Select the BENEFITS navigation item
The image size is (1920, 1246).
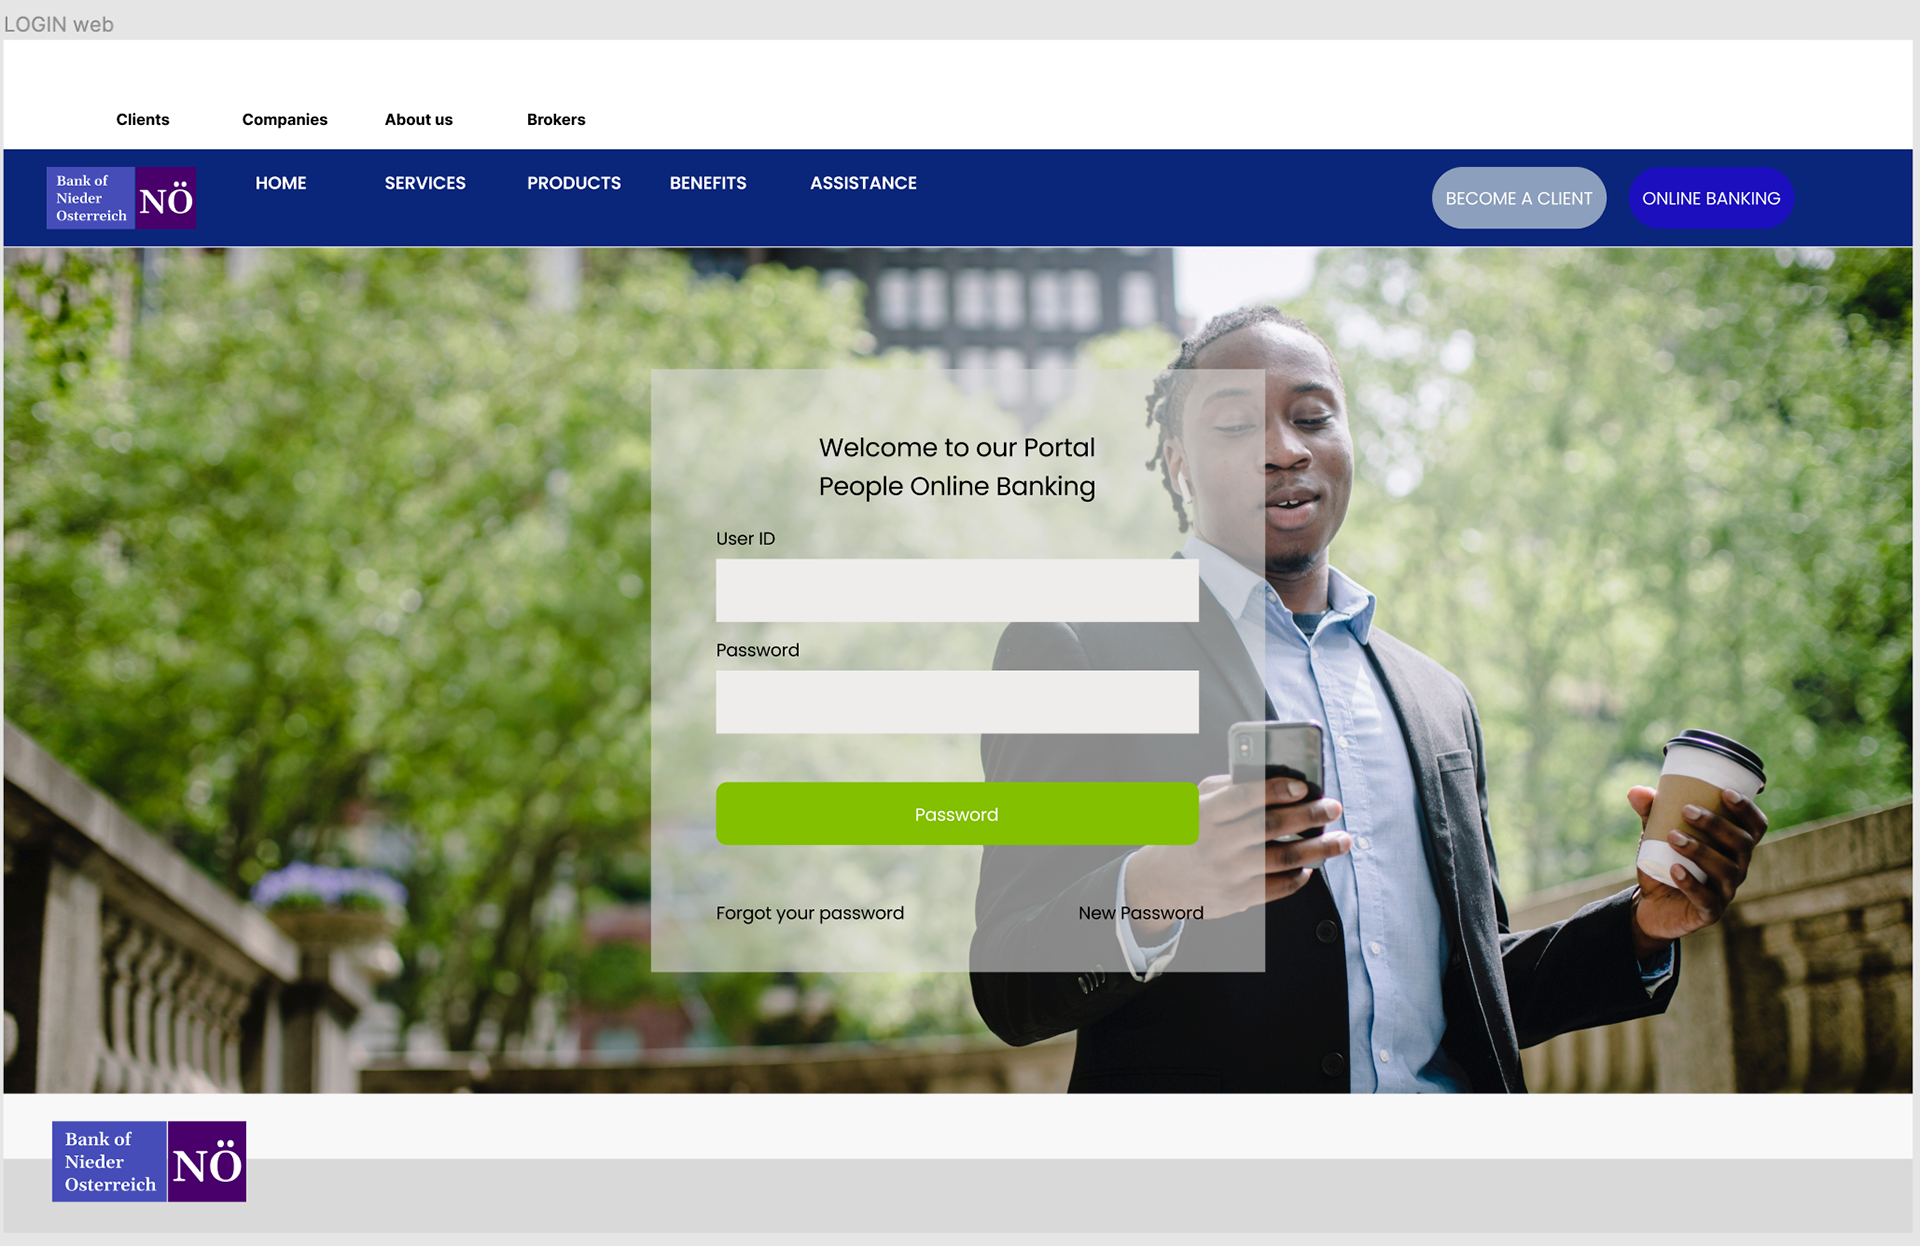tap(708, 183)
